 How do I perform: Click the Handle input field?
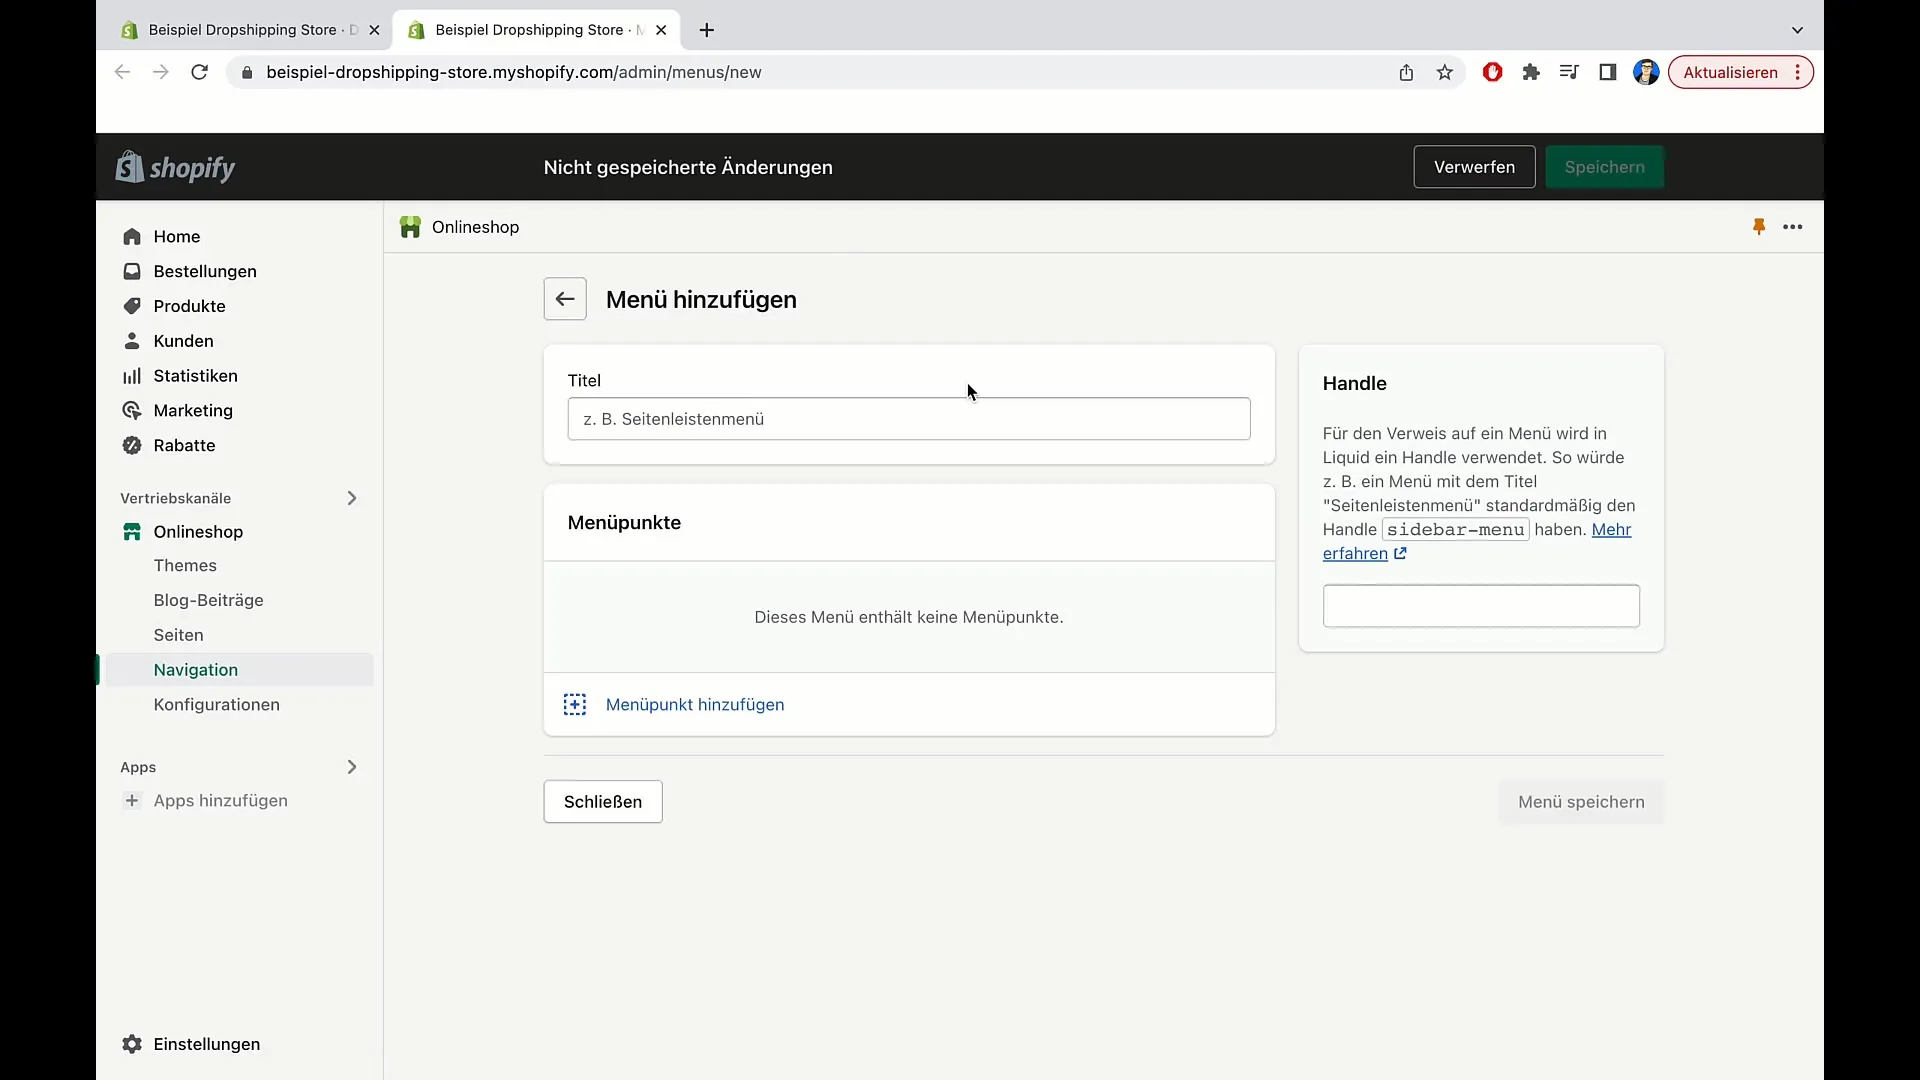tap(1480, 604)
